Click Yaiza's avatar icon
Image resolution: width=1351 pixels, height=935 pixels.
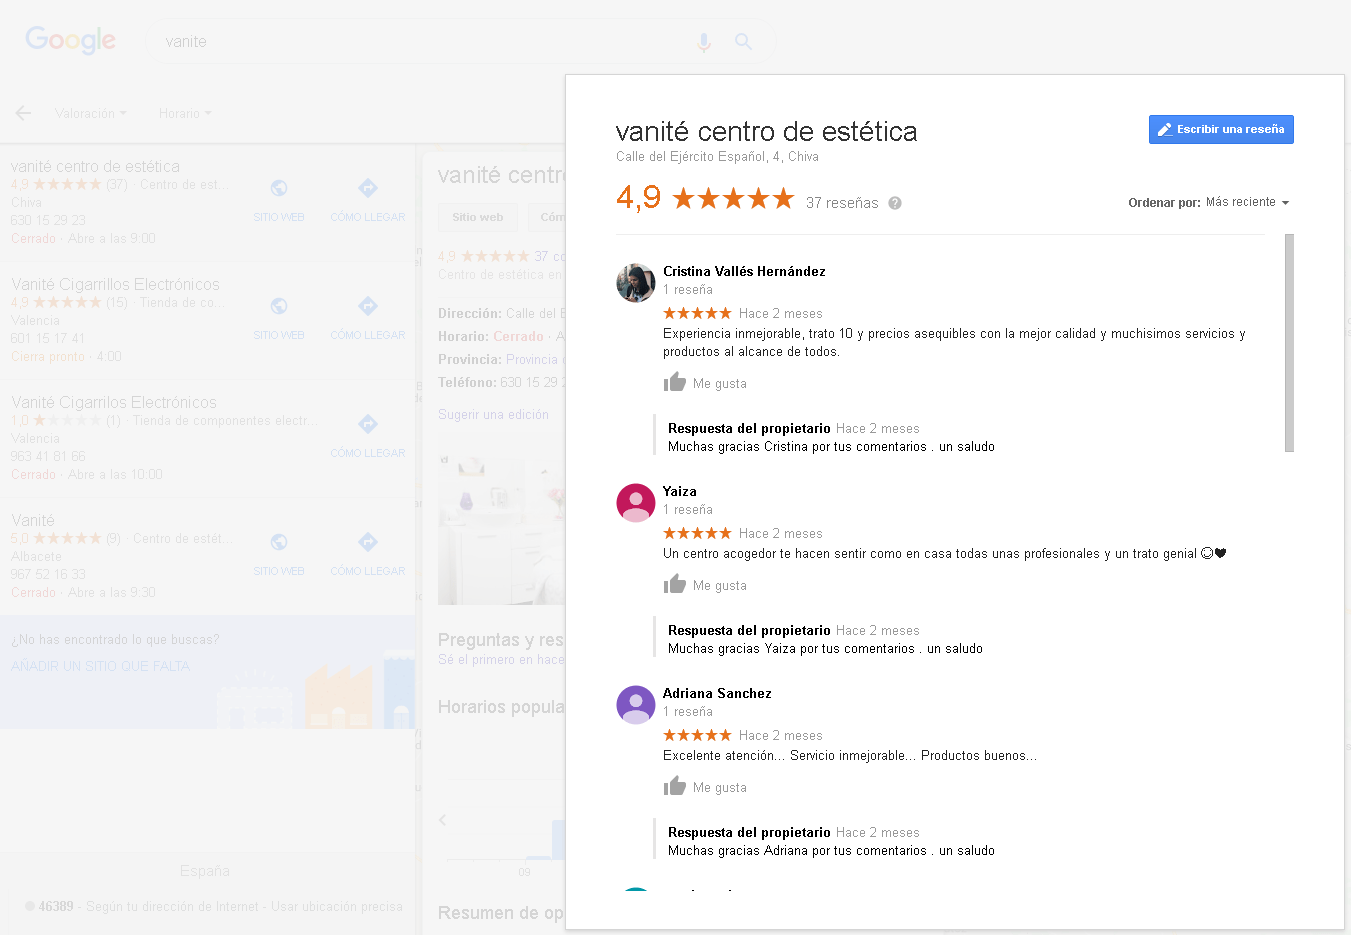(x=635, y=503)
